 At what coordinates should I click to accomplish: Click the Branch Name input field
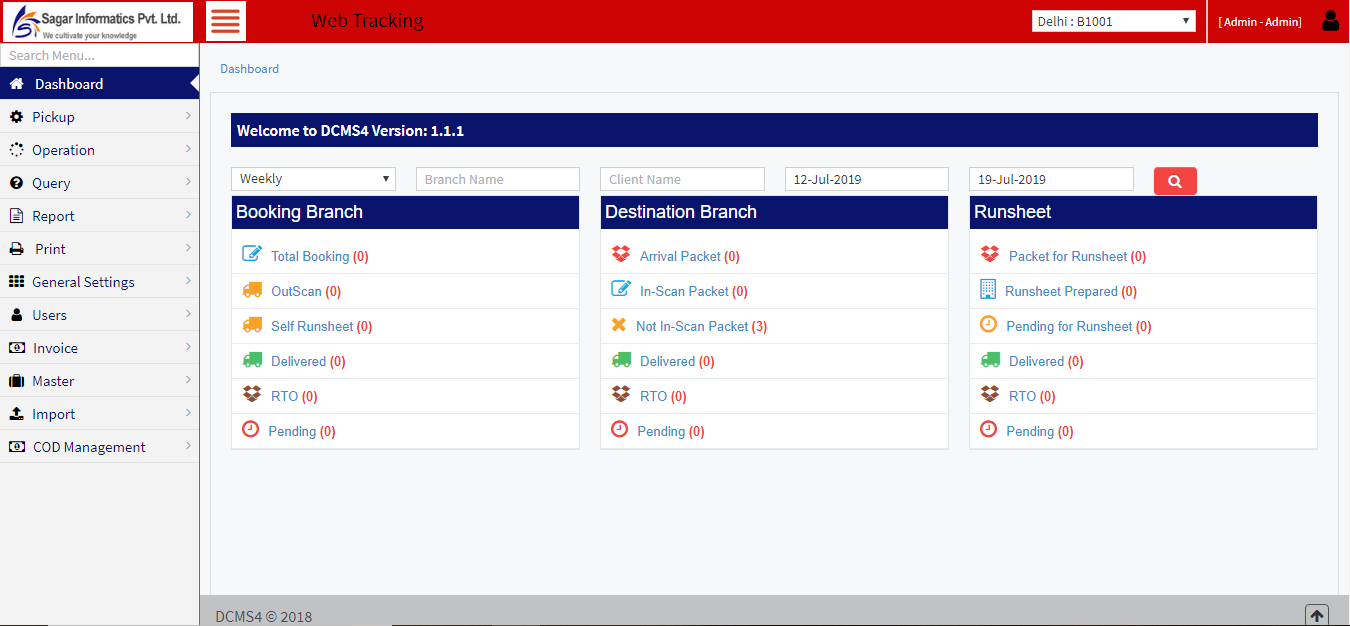(497, 178)
